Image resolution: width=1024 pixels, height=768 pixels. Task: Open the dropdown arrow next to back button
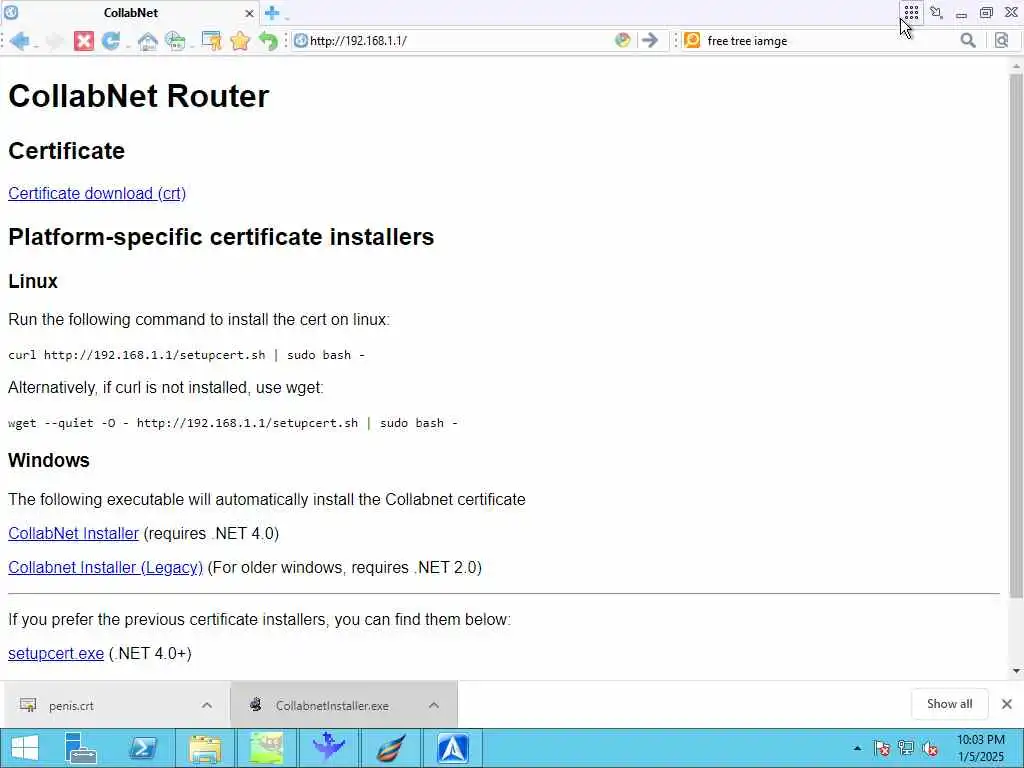coord(35,46)
